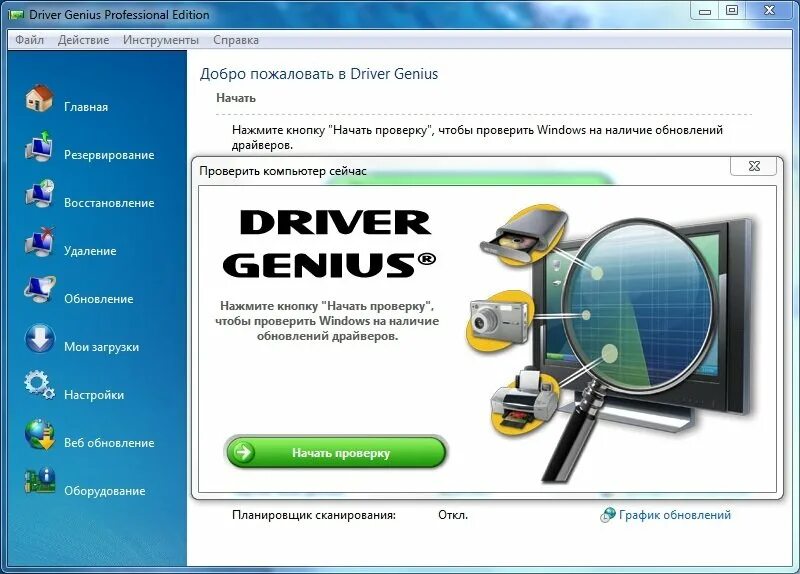
Task: Choose the Удаление sidebar label
Action: 90,251
